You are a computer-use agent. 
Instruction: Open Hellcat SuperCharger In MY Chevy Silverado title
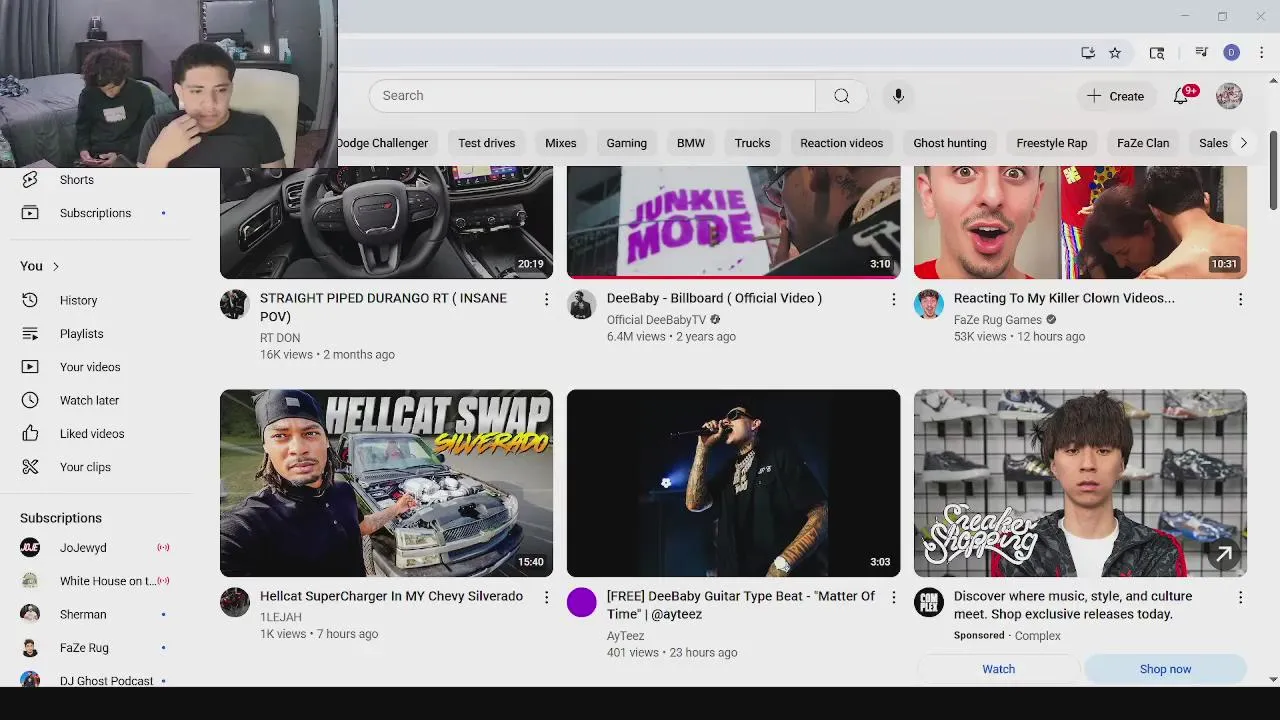[x=391, y=596]
